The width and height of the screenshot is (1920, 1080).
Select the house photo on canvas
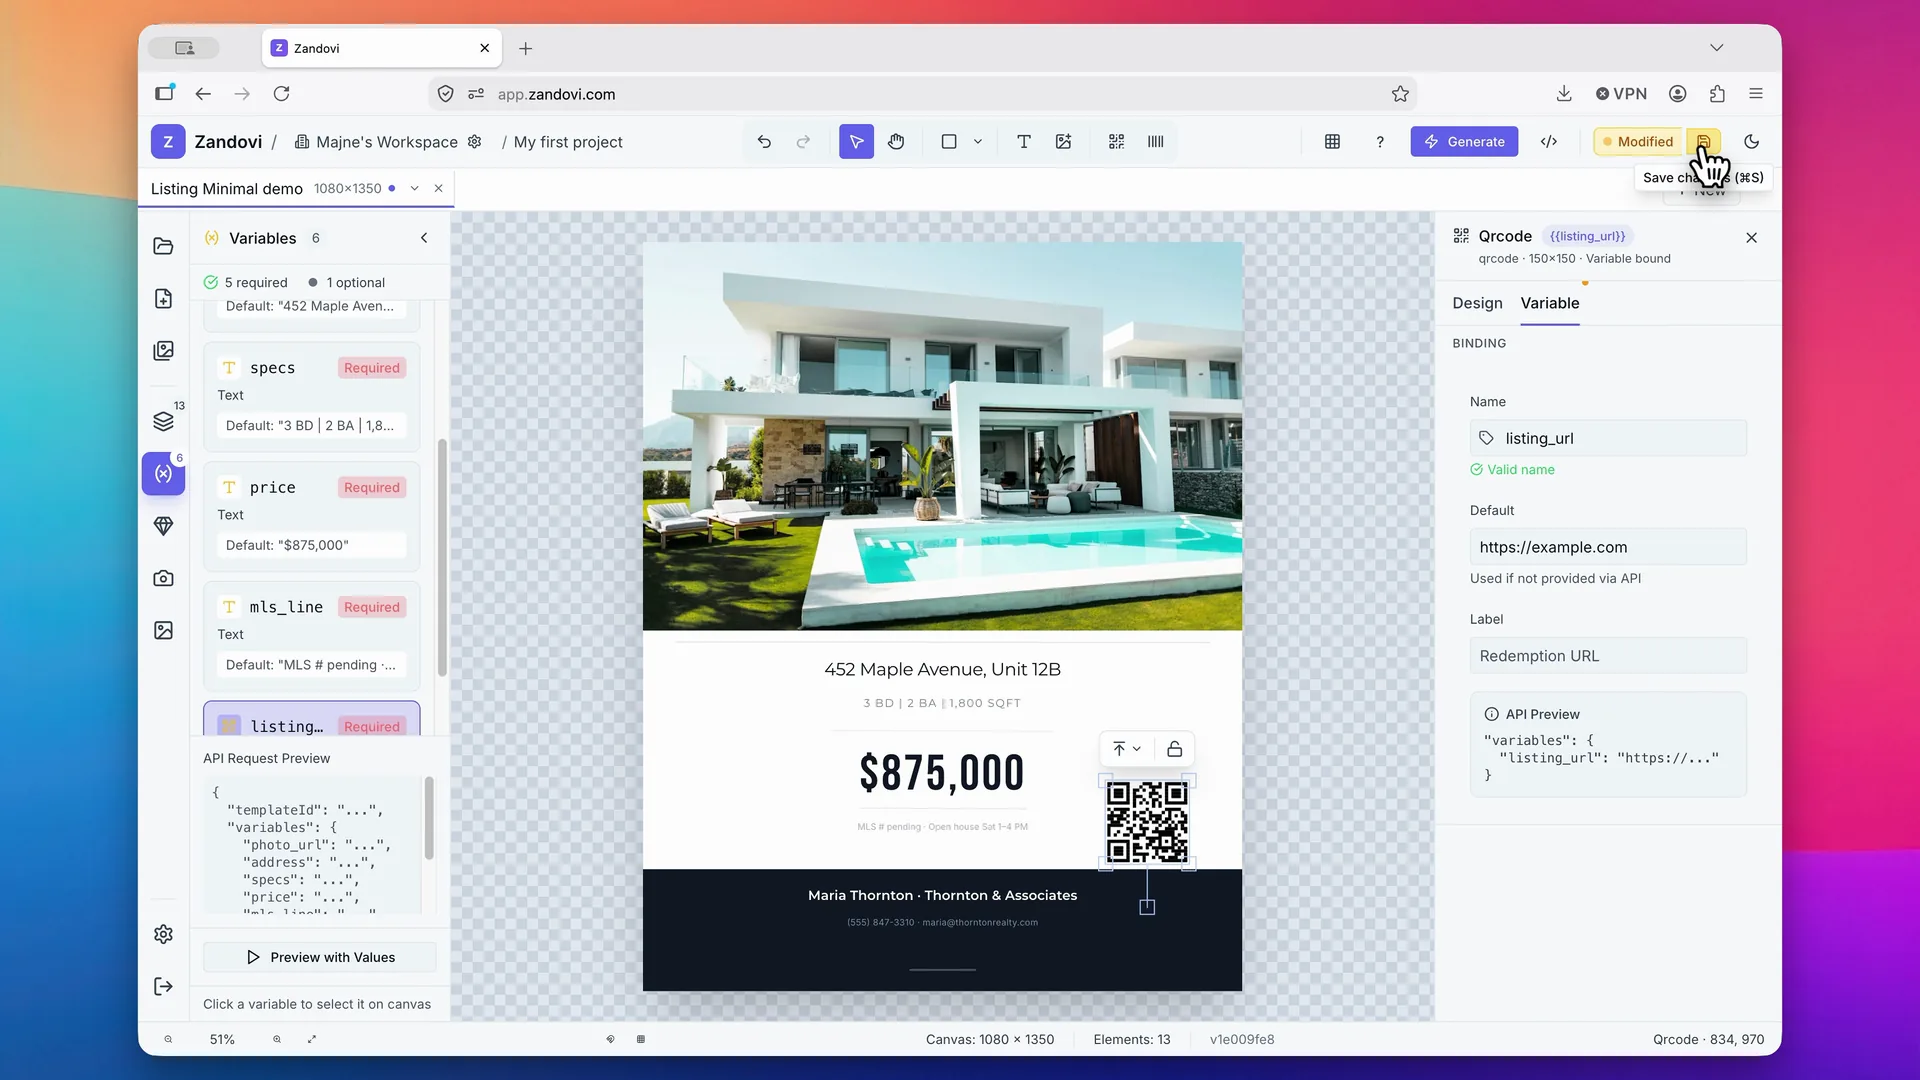pos(942,436)
